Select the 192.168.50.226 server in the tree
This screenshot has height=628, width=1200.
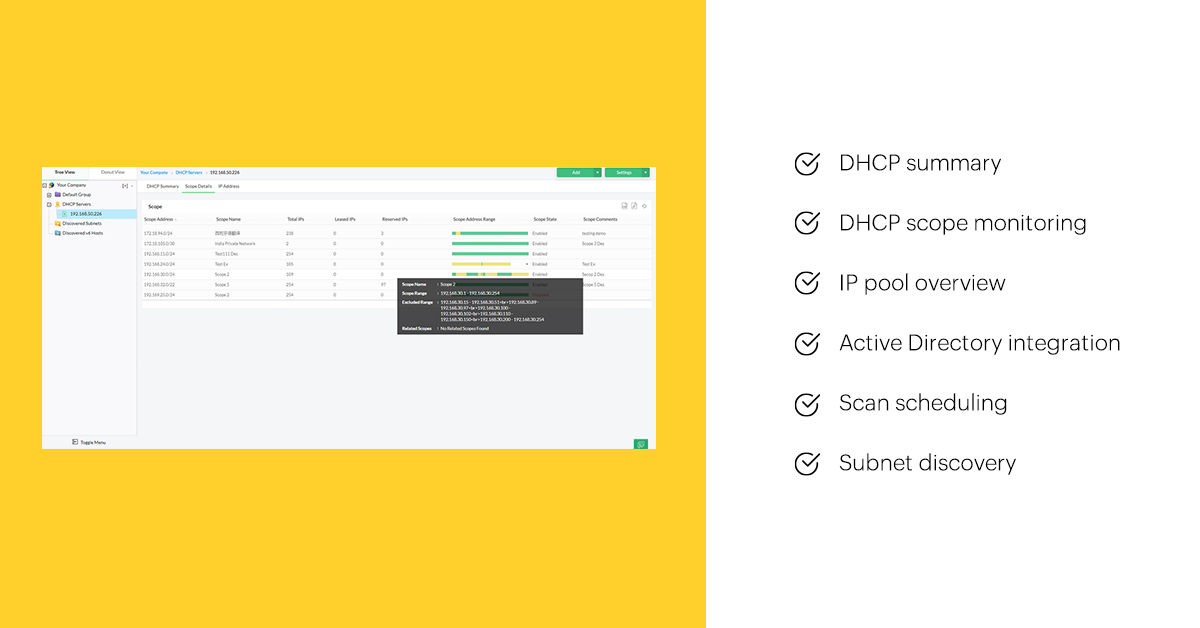click(x=86, y=214)
